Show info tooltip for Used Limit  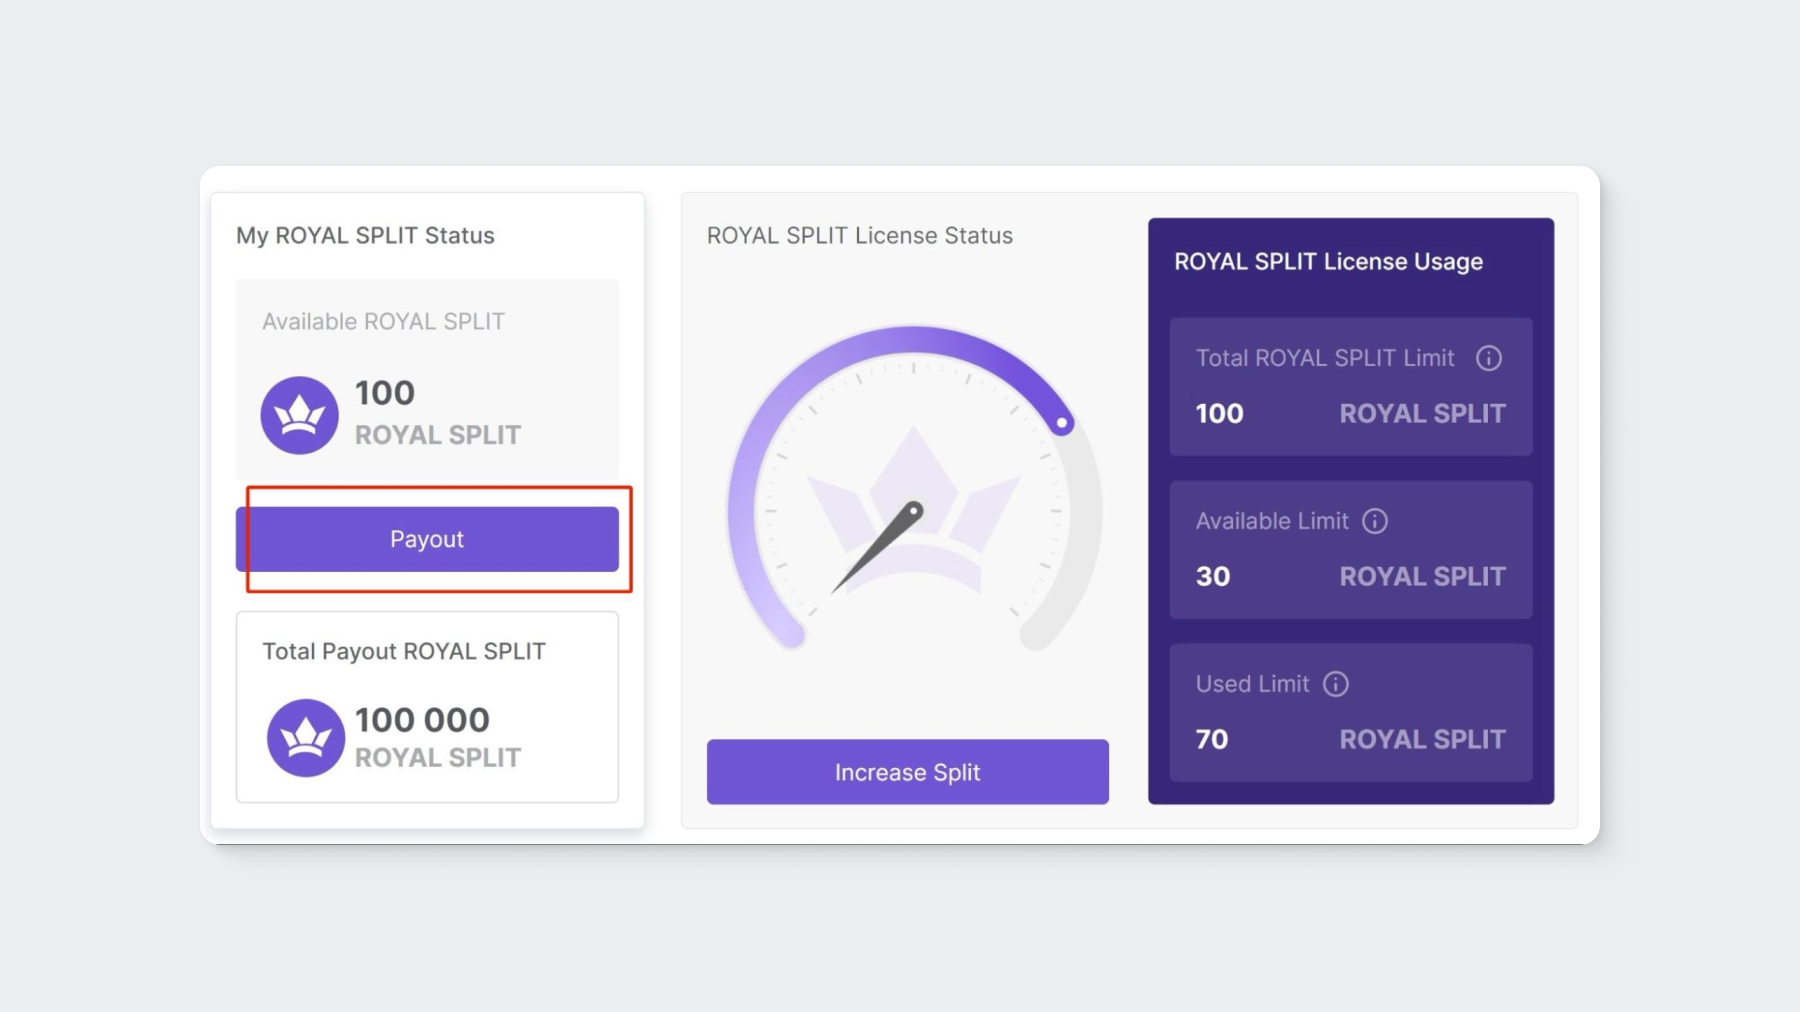pyautogui.click(x=1335, y=684)
